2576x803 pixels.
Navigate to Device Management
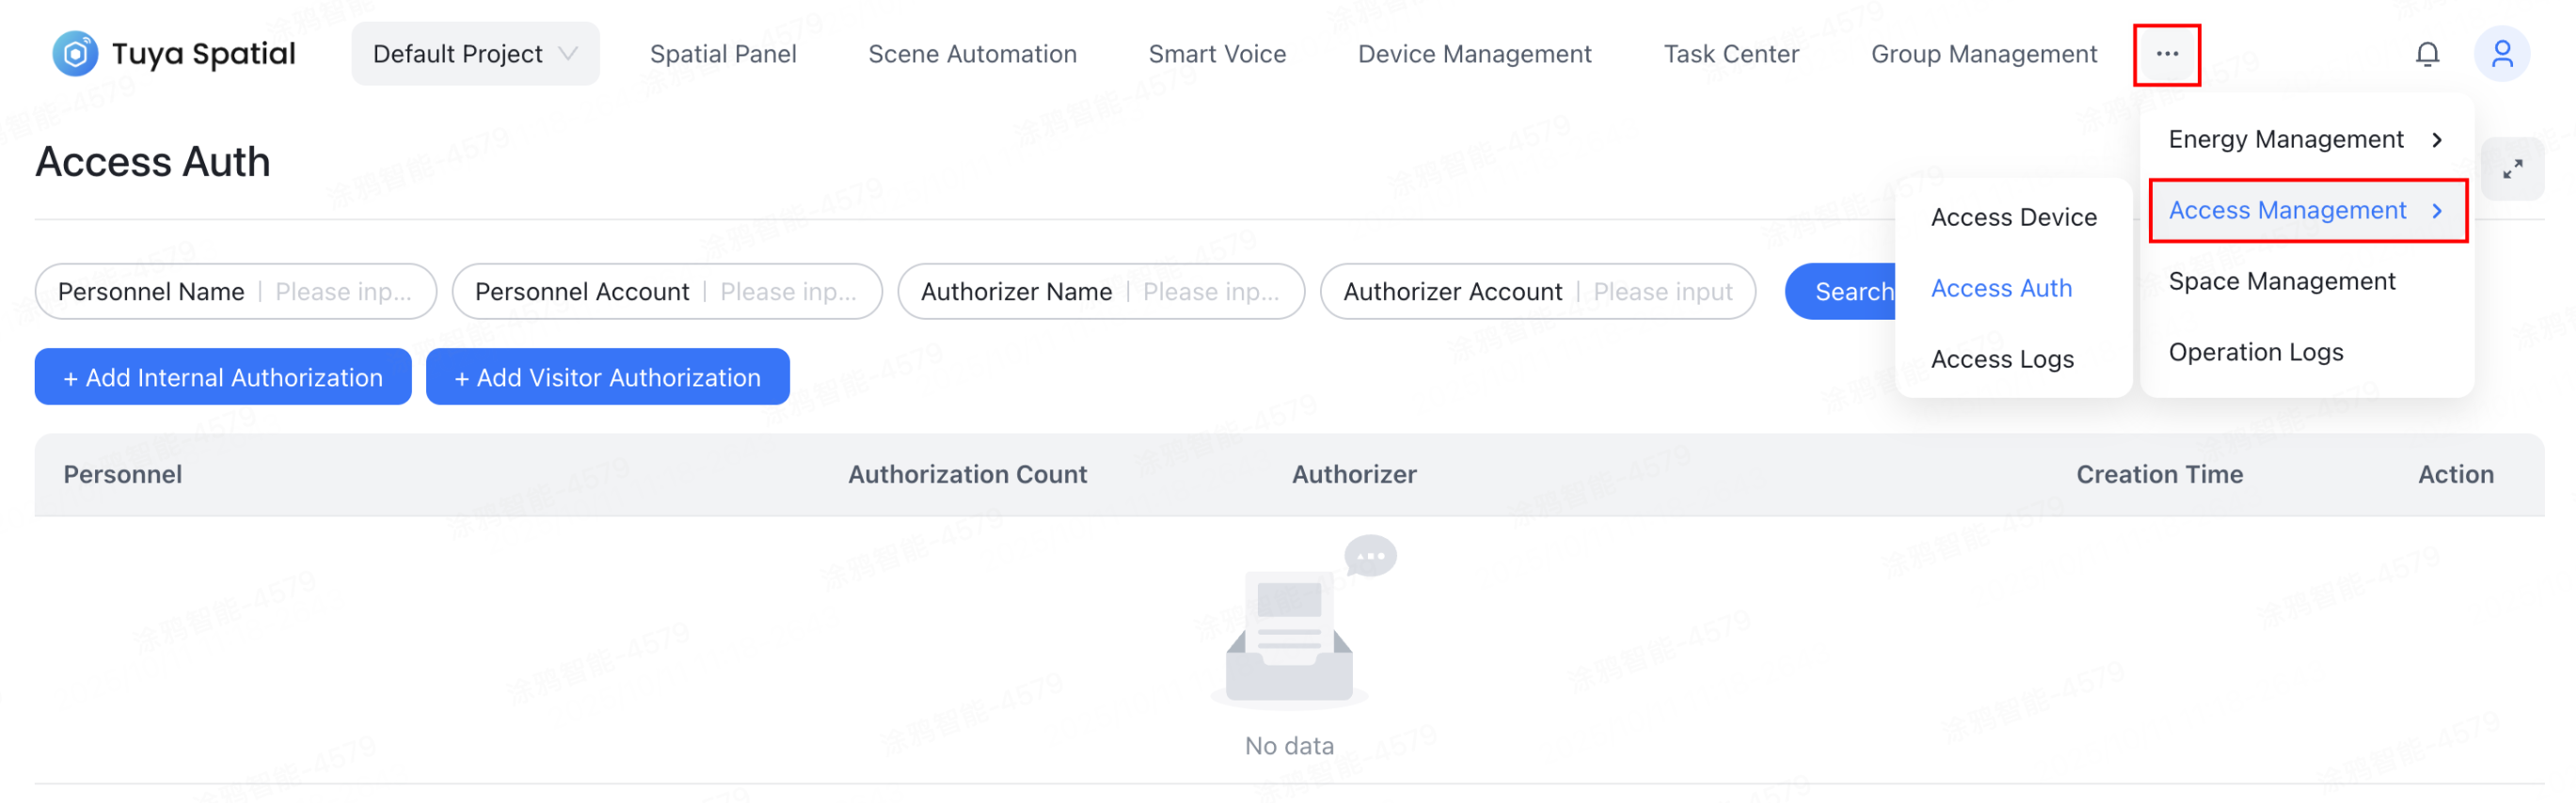coord(1474,53)
